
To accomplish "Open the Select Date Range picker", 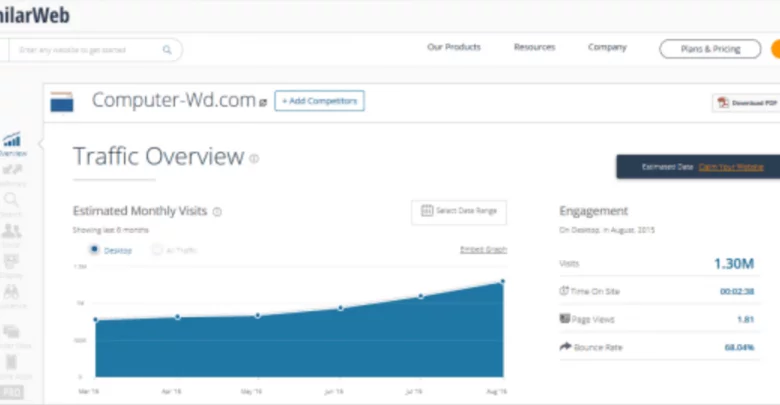I will [459, 211].
